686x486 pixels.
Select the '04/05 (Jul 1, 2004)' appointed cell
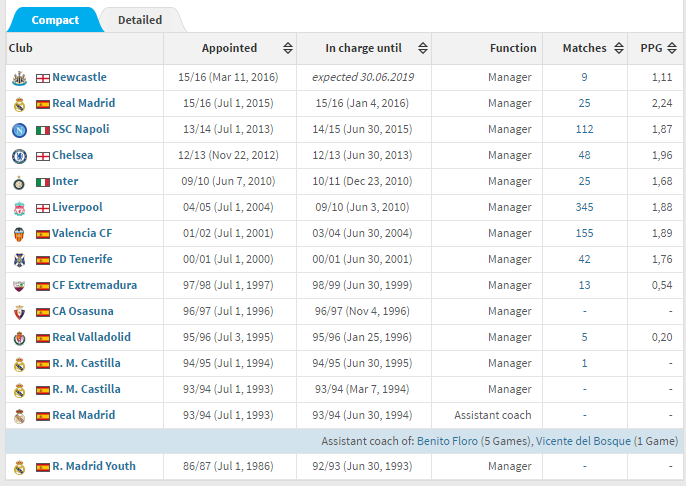click(228, 207)
